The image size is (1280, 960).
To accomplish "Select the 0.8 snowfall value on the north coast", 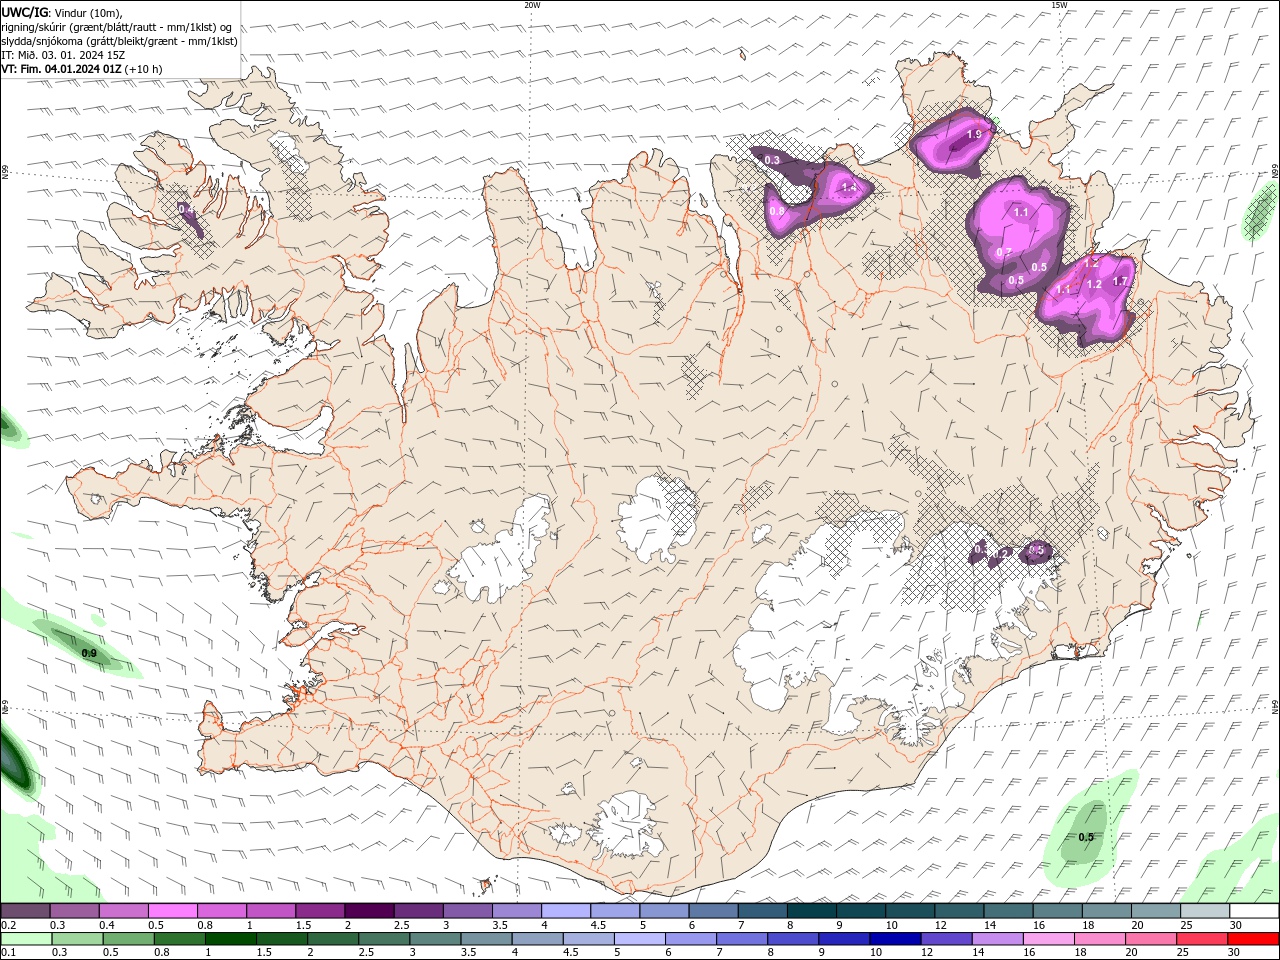I will coord(777,211).
